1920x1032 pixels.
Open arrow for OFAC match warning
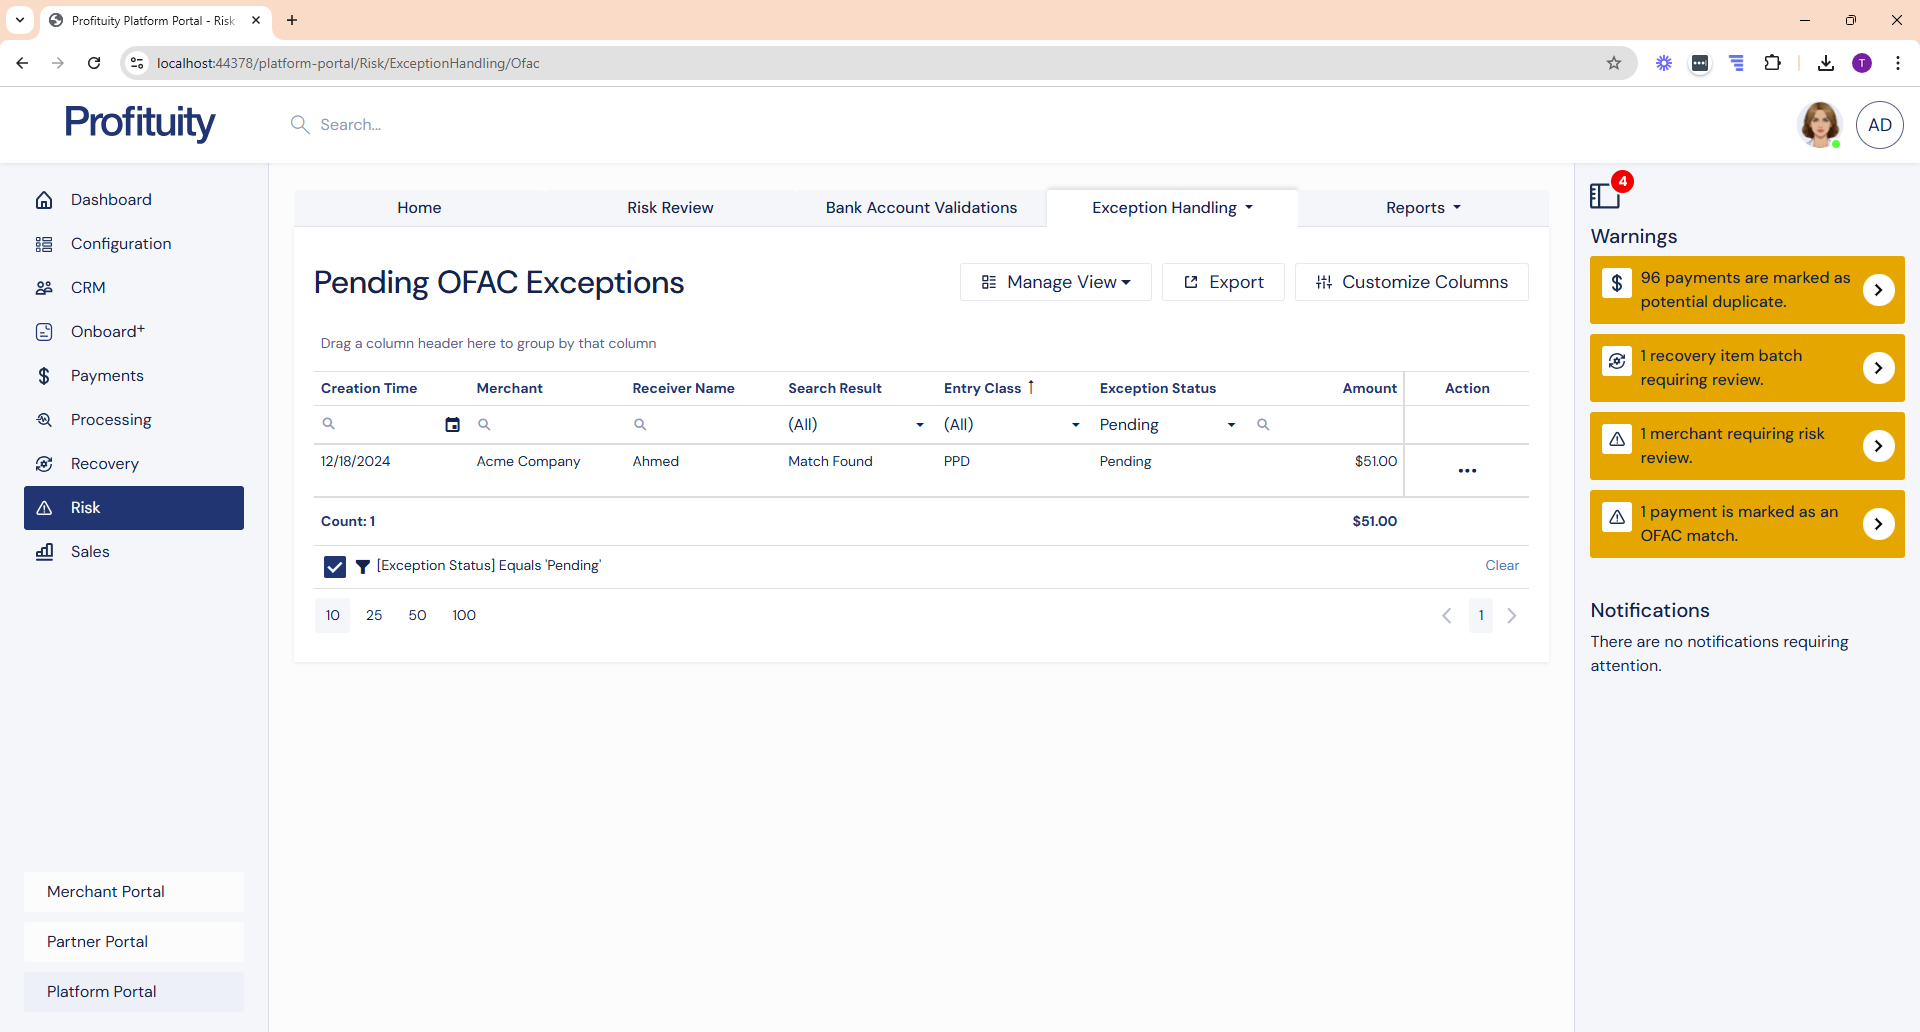[x=1878, y=524]
